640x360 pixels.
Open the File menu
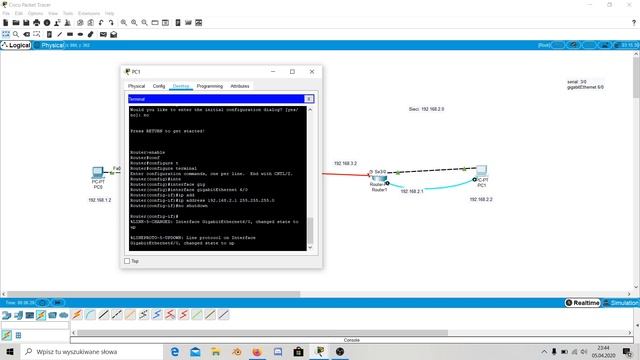(6, 13)
